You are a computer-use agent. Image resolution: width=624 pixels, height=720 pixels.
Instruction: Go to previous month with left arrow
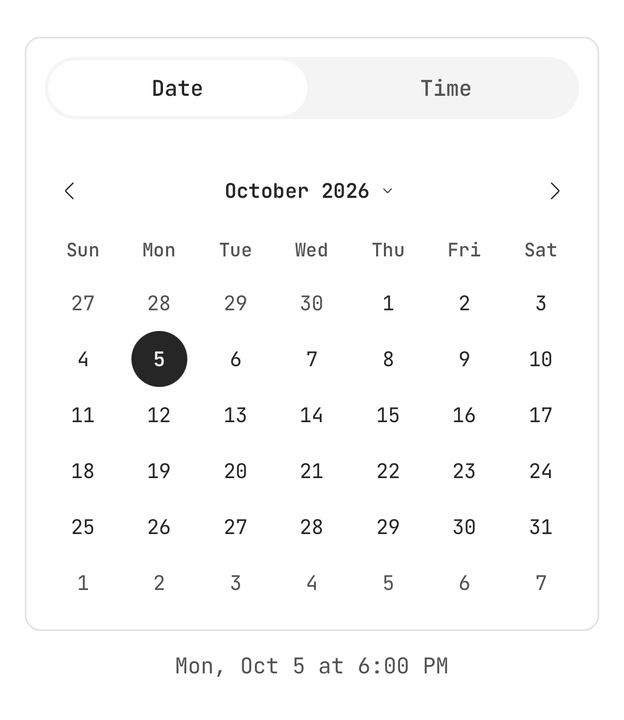(x=70, y=191)
